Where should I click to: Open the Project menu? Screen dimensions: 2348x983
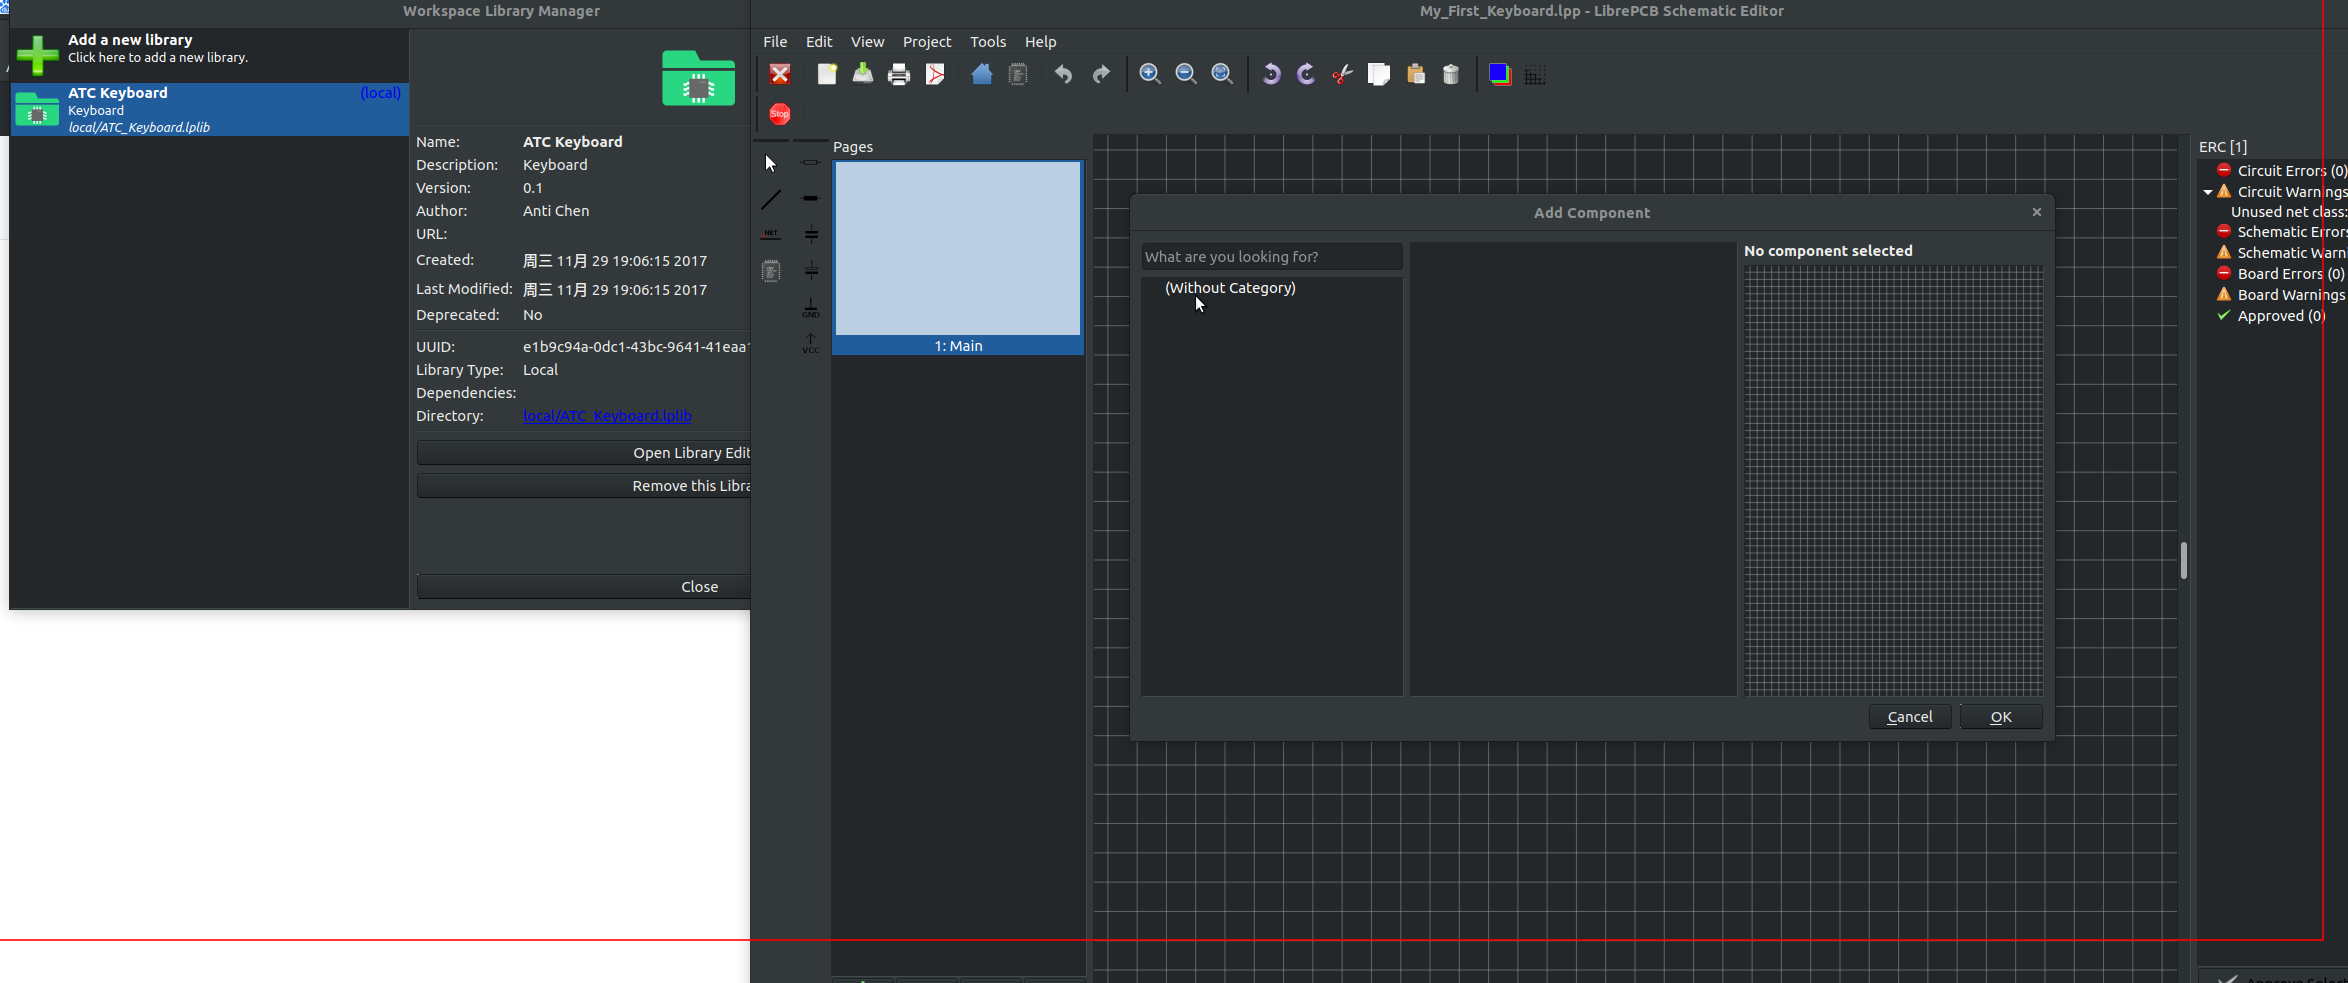[926, 42]
